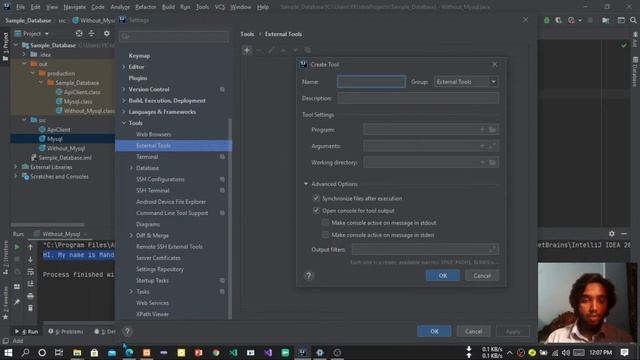Expand Build, Execution, Deployment settings
The image size is (640, 360).
(124, 100)
